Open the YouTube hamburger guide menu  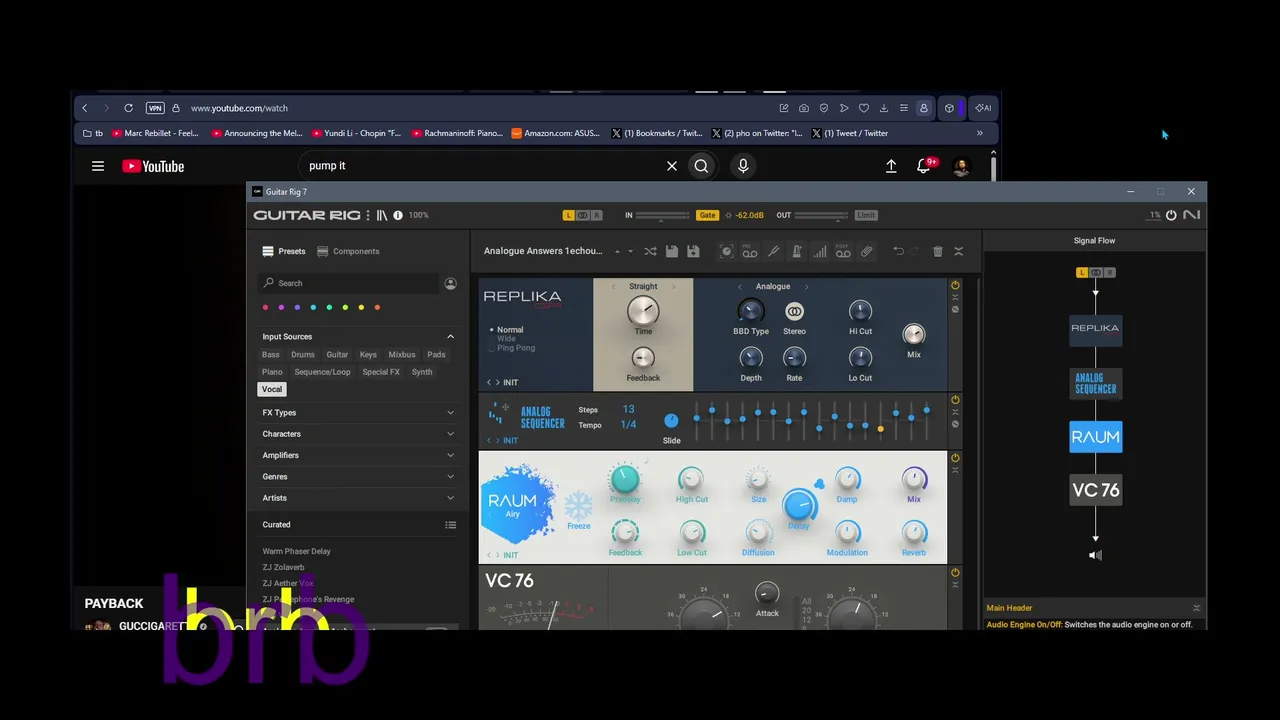[98, 166]
